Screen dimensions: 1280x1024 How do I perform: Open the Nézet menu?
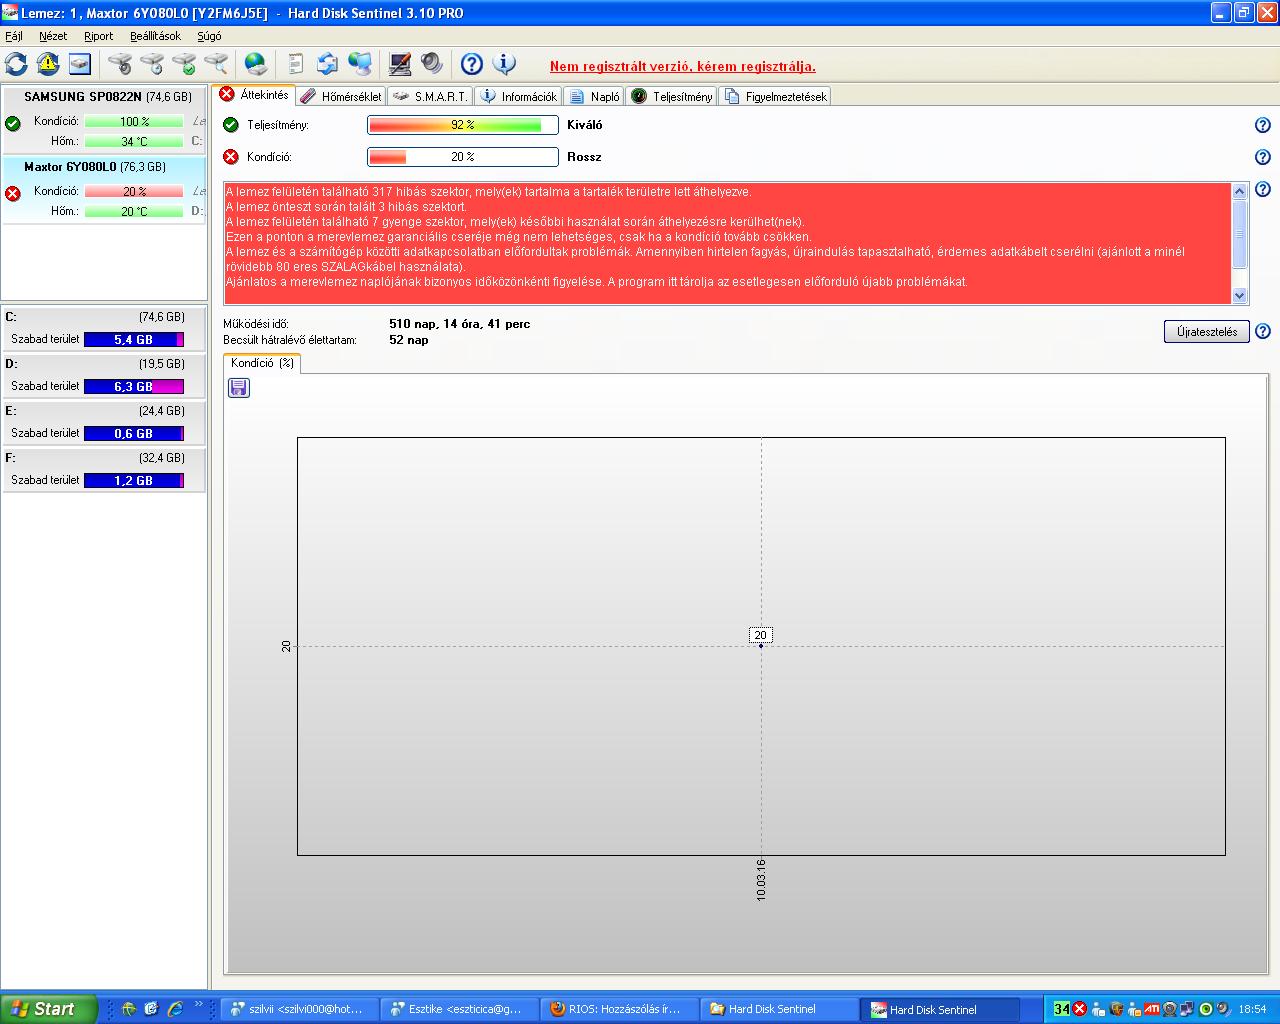53,36
